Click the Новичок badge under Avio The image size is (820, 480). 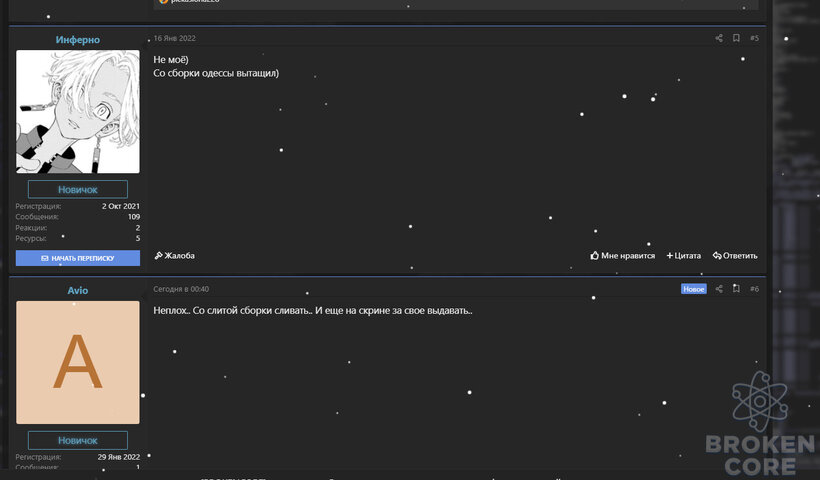coord(78,440)
